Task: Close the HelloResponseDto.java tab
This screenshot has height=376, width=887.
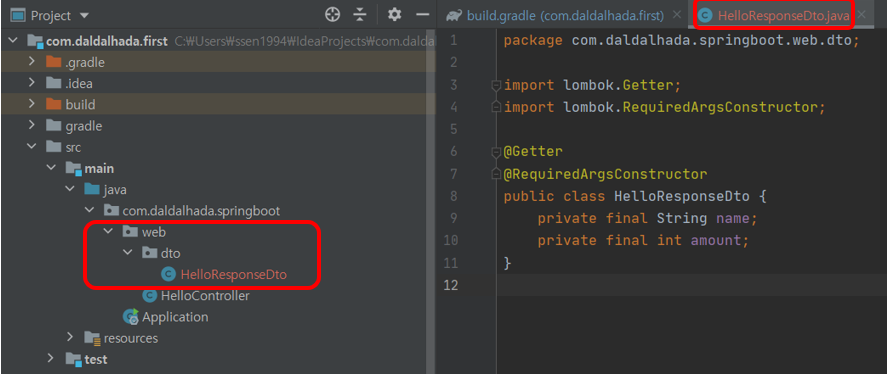Action: (862, 15)
